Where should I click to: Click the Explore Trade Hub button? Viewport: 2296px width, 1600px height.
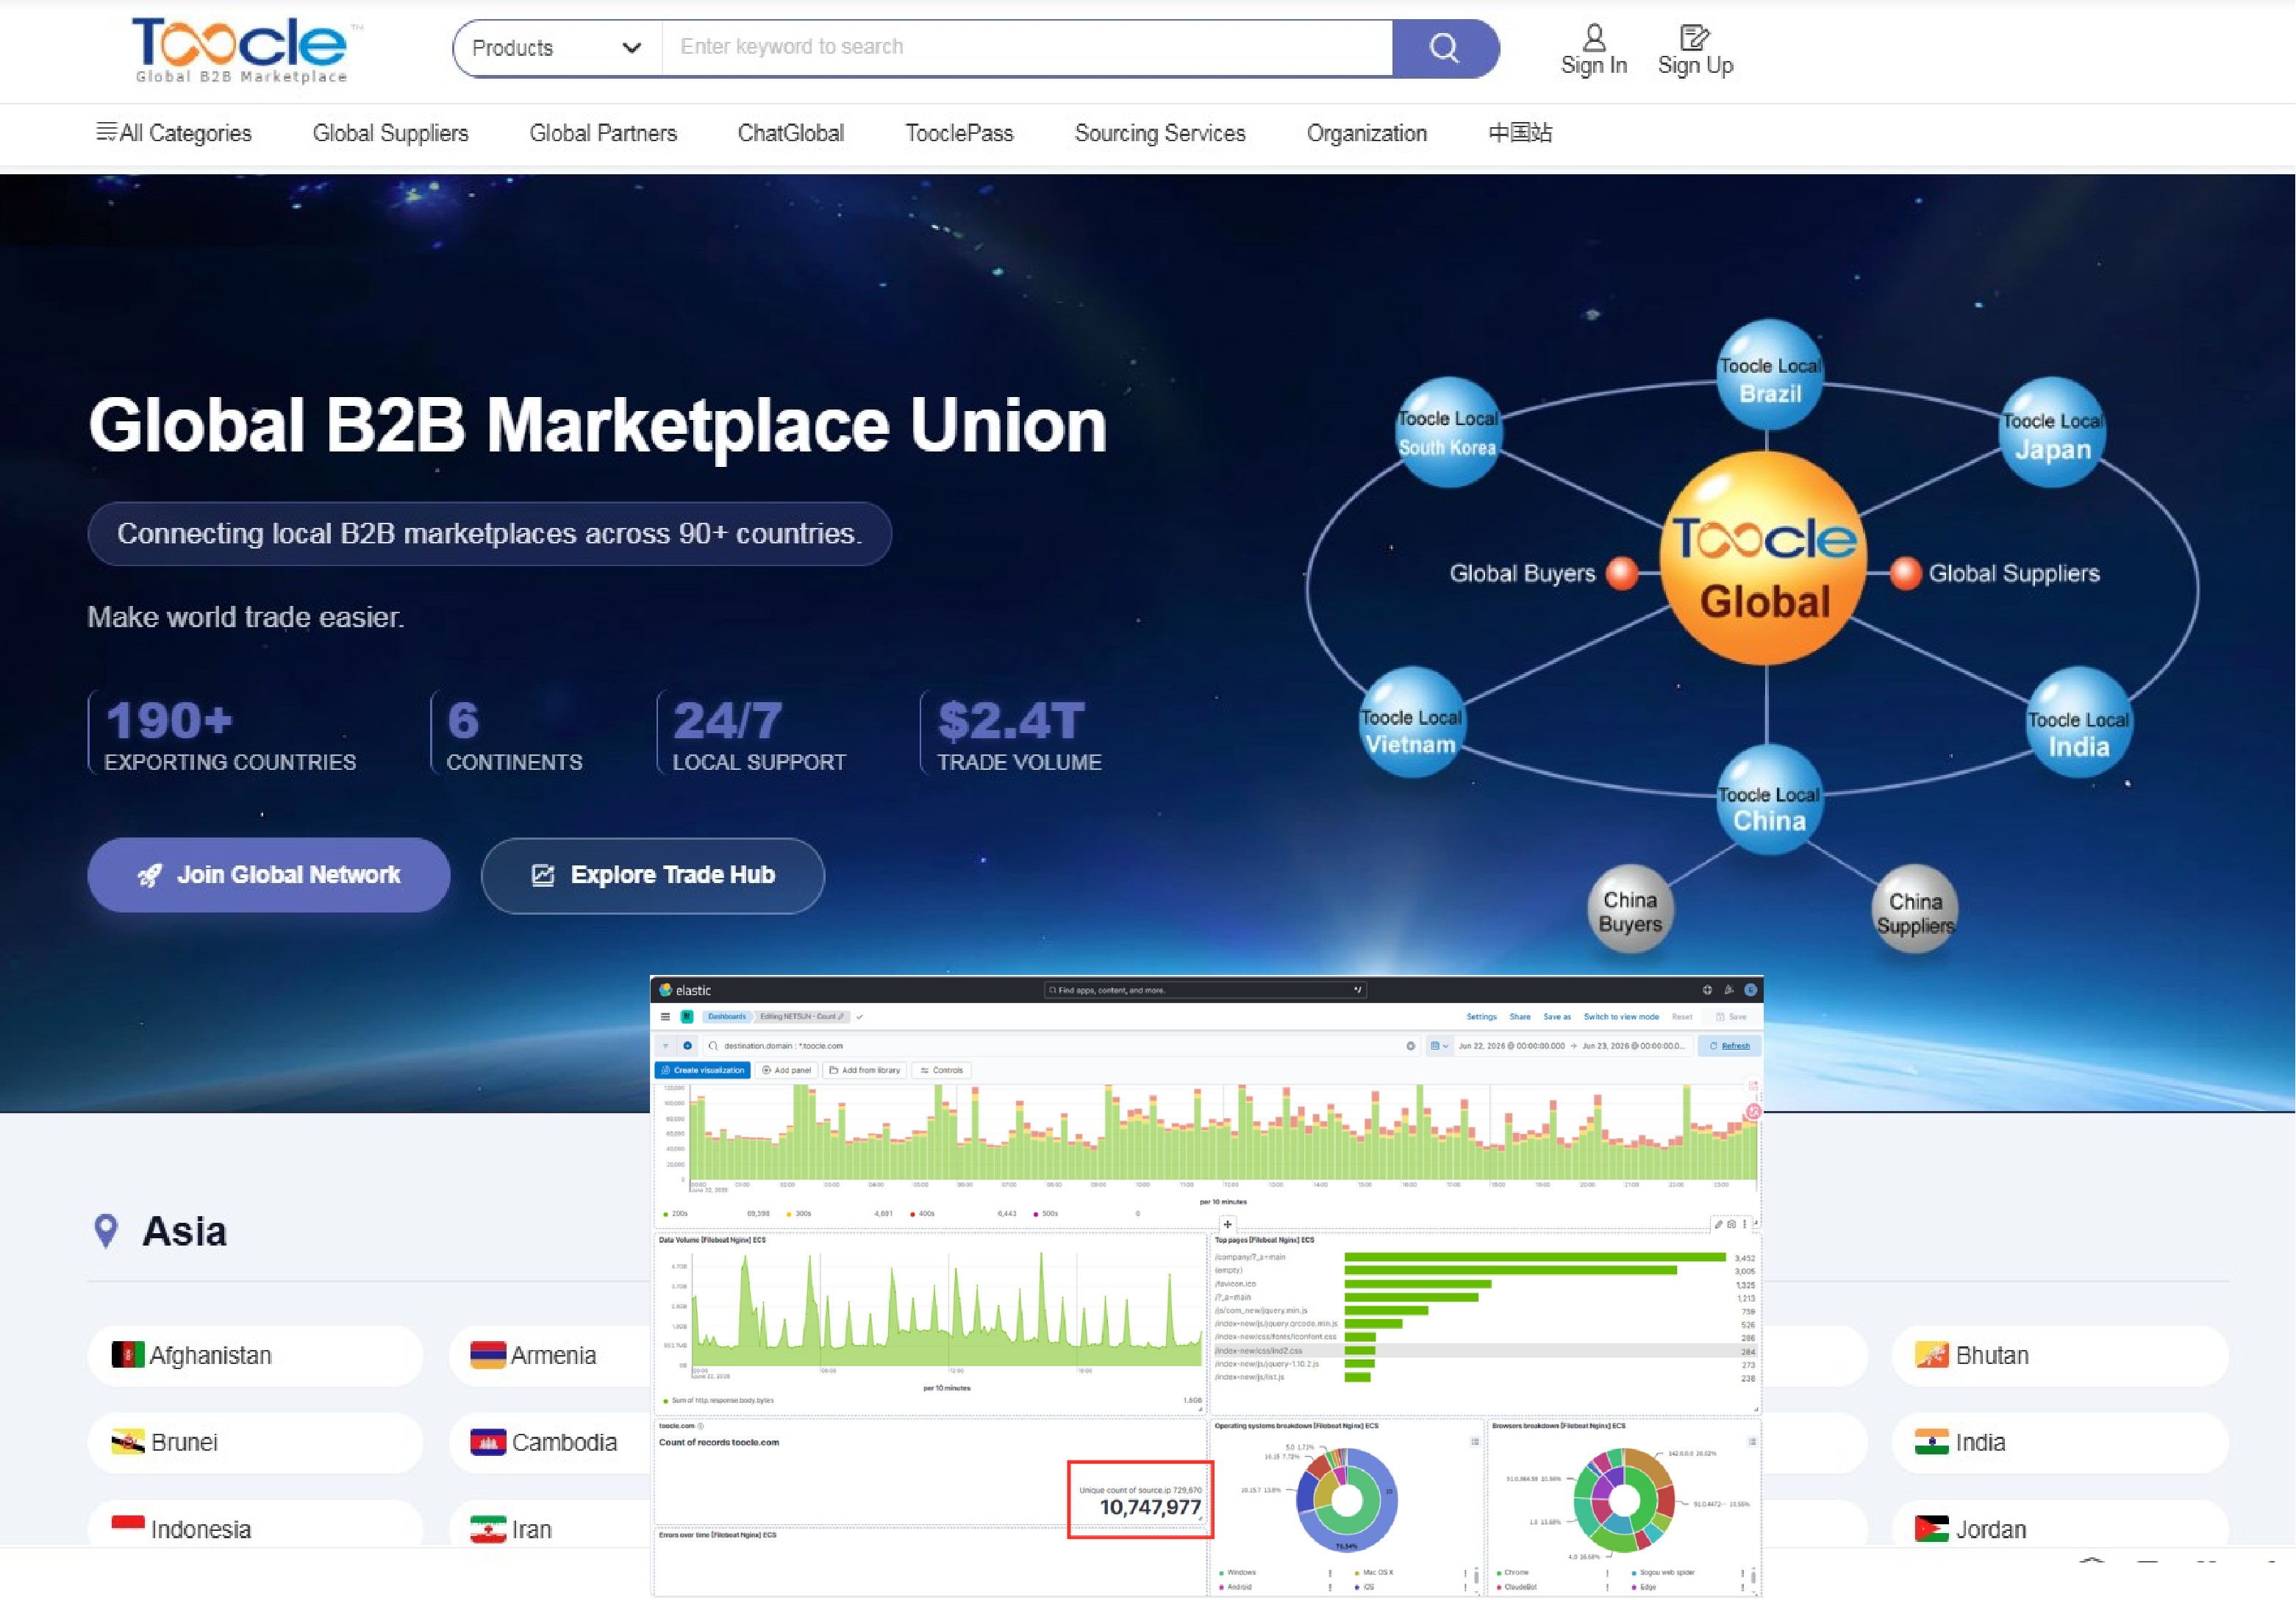click(653, 875)
